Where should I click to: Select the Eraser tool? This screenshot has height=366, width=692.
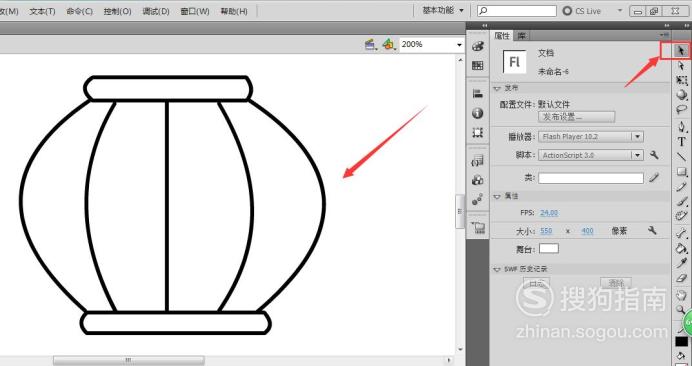(x=681, y=279)
